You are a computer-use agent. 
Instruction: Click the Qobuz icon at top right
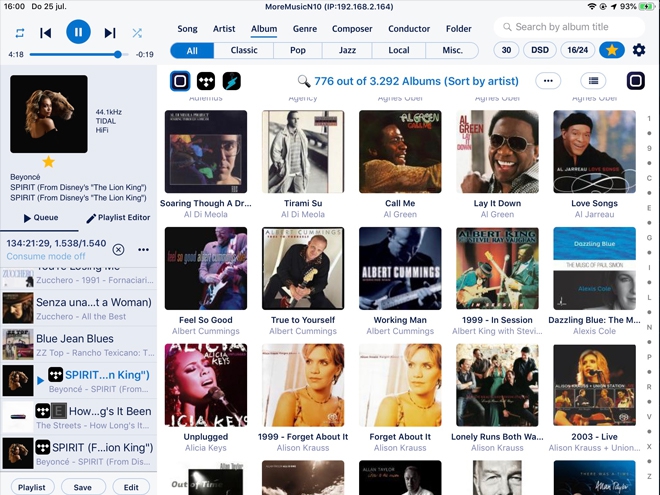pyautogui.click(x=636, y=81)
